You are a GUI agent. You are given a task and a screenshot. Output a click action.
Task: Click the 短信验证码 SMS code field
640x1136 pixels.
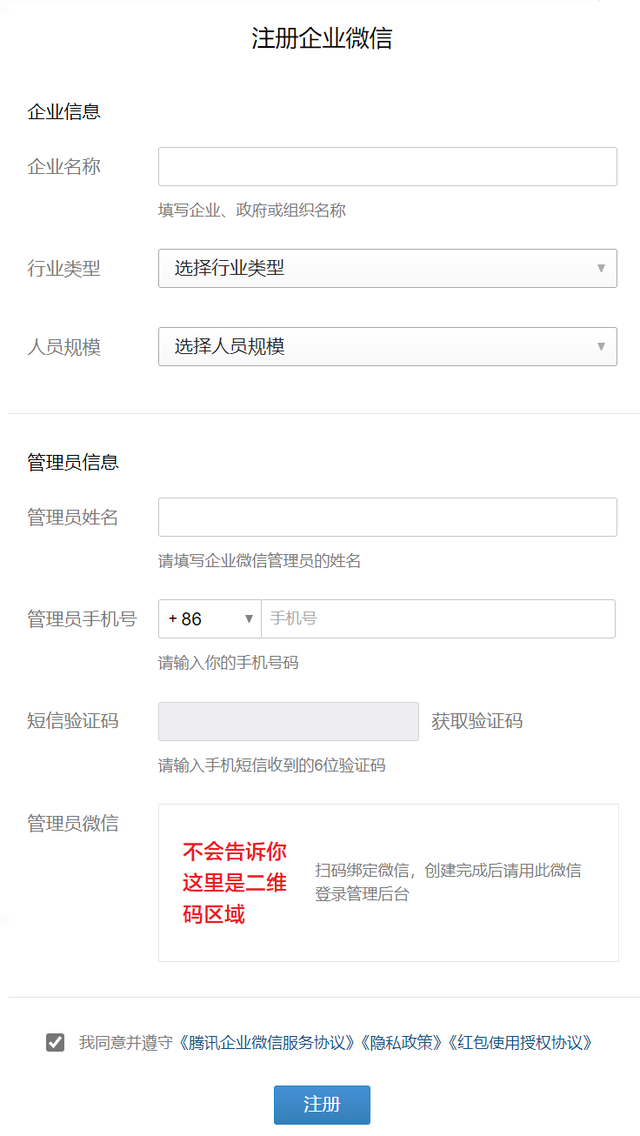(x=288, y=721)
